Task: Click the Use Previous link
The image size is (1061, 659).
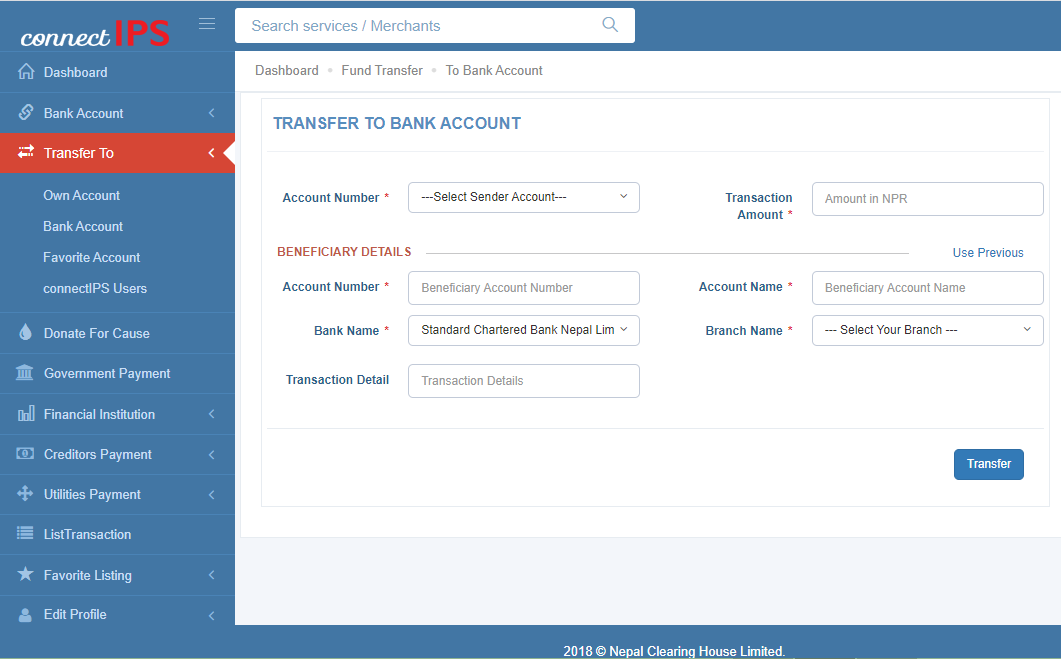Action: [x=987, y=253]
